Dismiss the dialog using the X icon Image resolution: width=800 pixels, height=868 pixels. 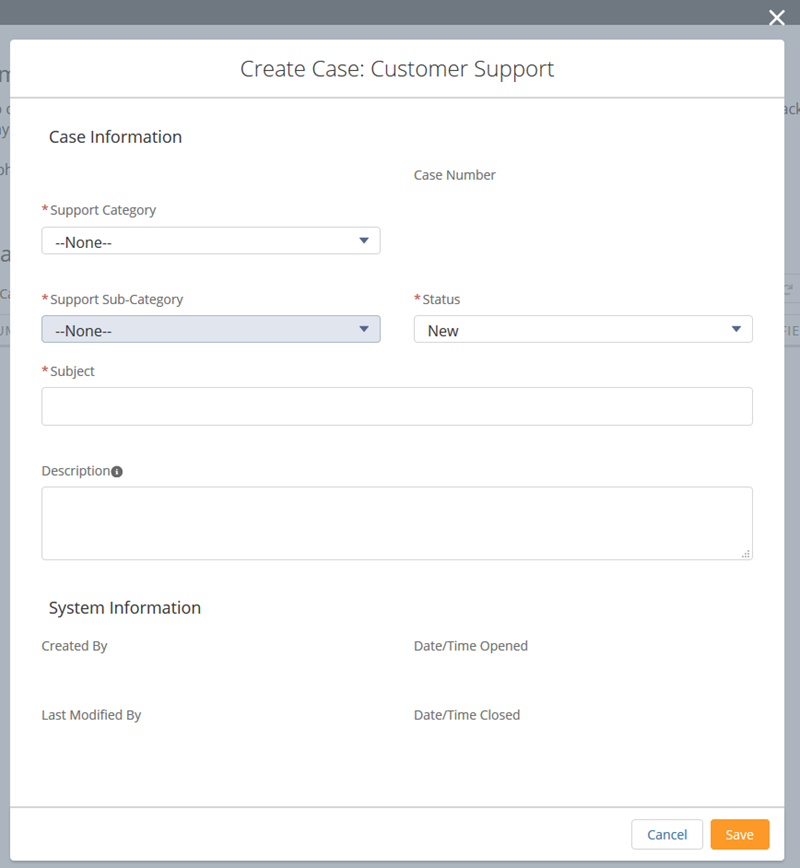click(x=777, y=18)
